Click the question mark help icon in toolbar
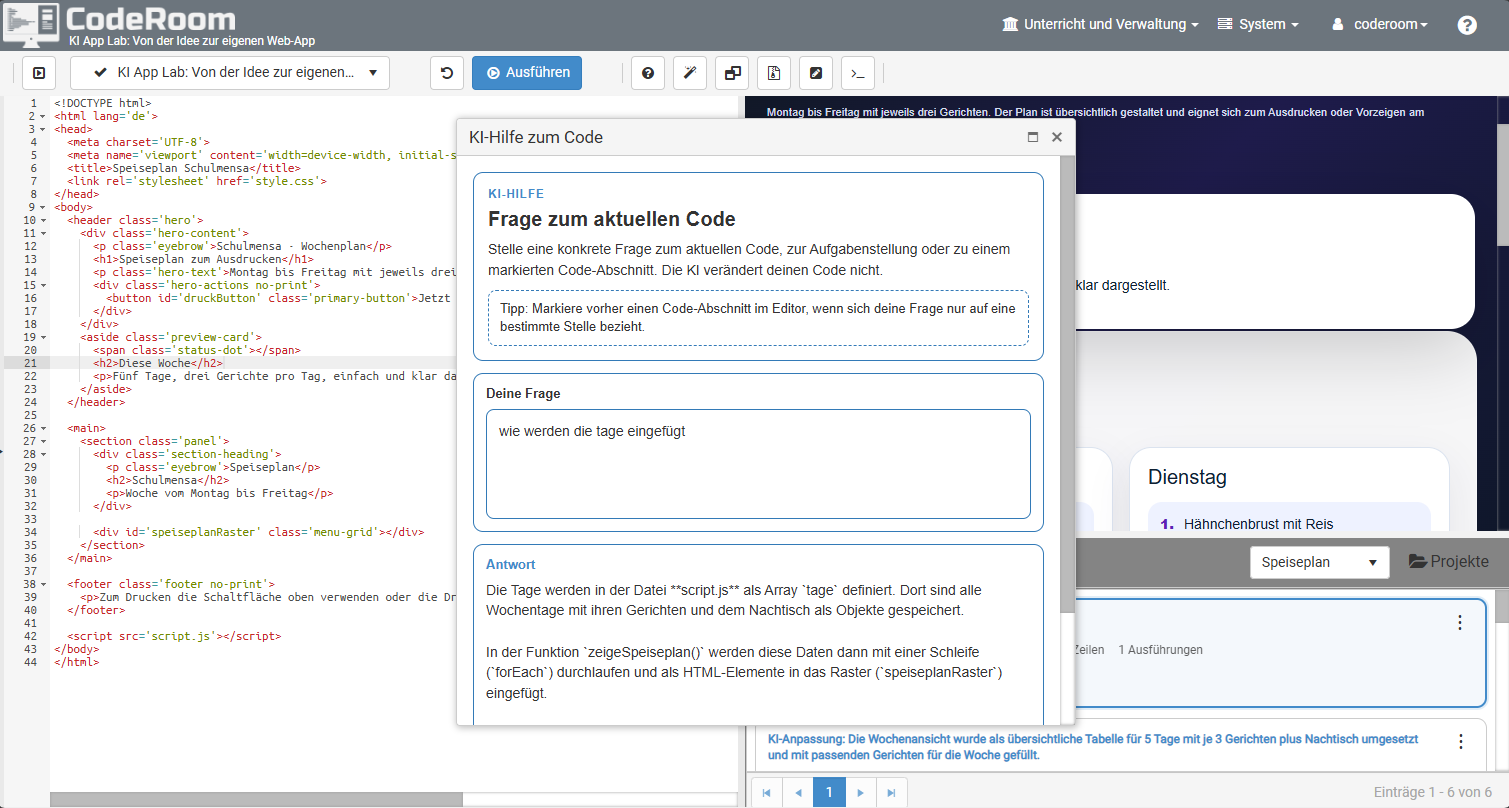The width and height of the screenshot is (1509, 808). click(648, 73)
